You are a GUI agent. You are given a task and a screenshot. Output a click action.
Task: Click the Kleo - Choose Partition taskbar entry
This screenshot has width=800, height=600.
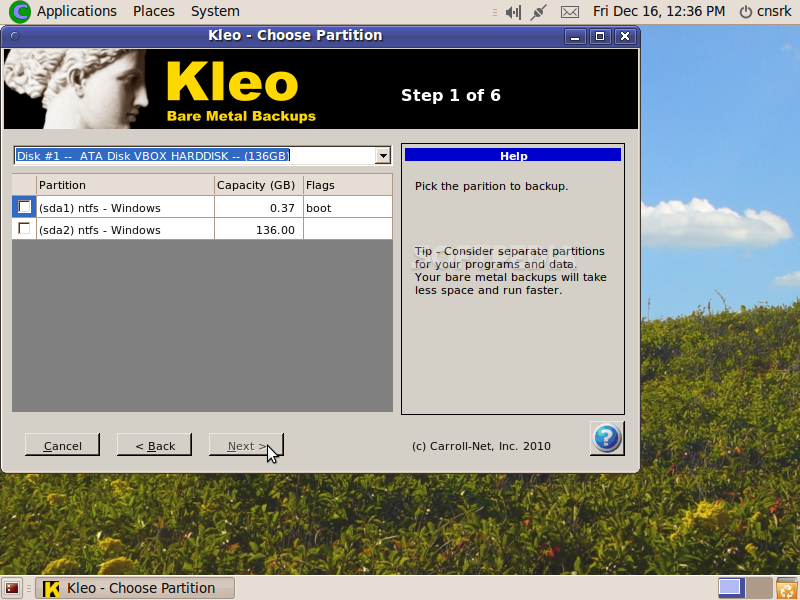coord(135,588)
